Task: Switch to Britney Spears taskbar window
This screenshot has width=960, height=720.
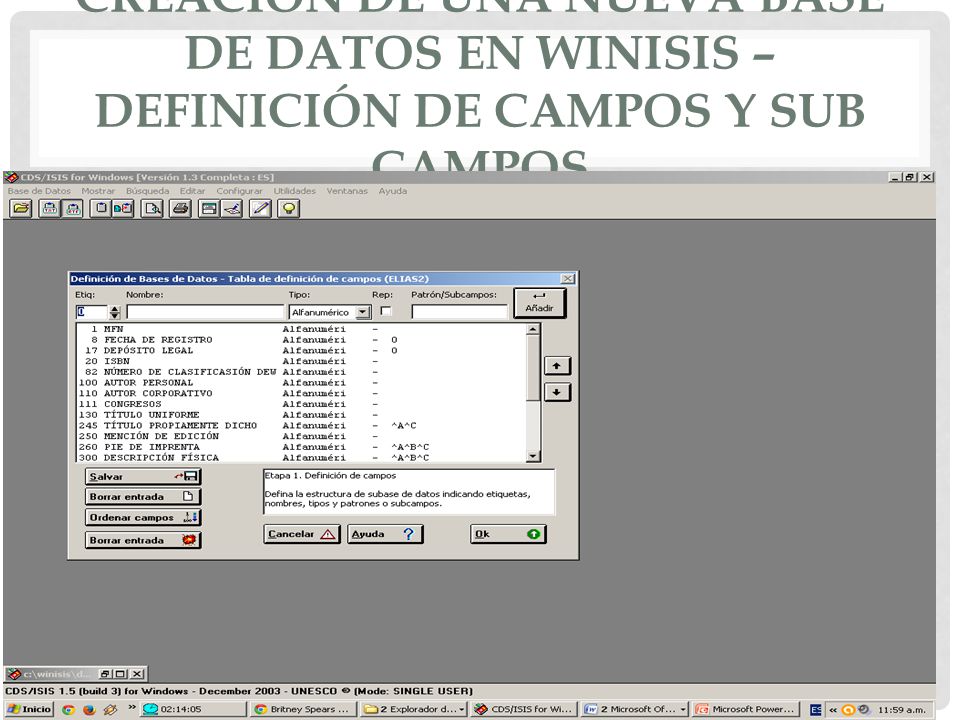Action: tap(303, 709)
